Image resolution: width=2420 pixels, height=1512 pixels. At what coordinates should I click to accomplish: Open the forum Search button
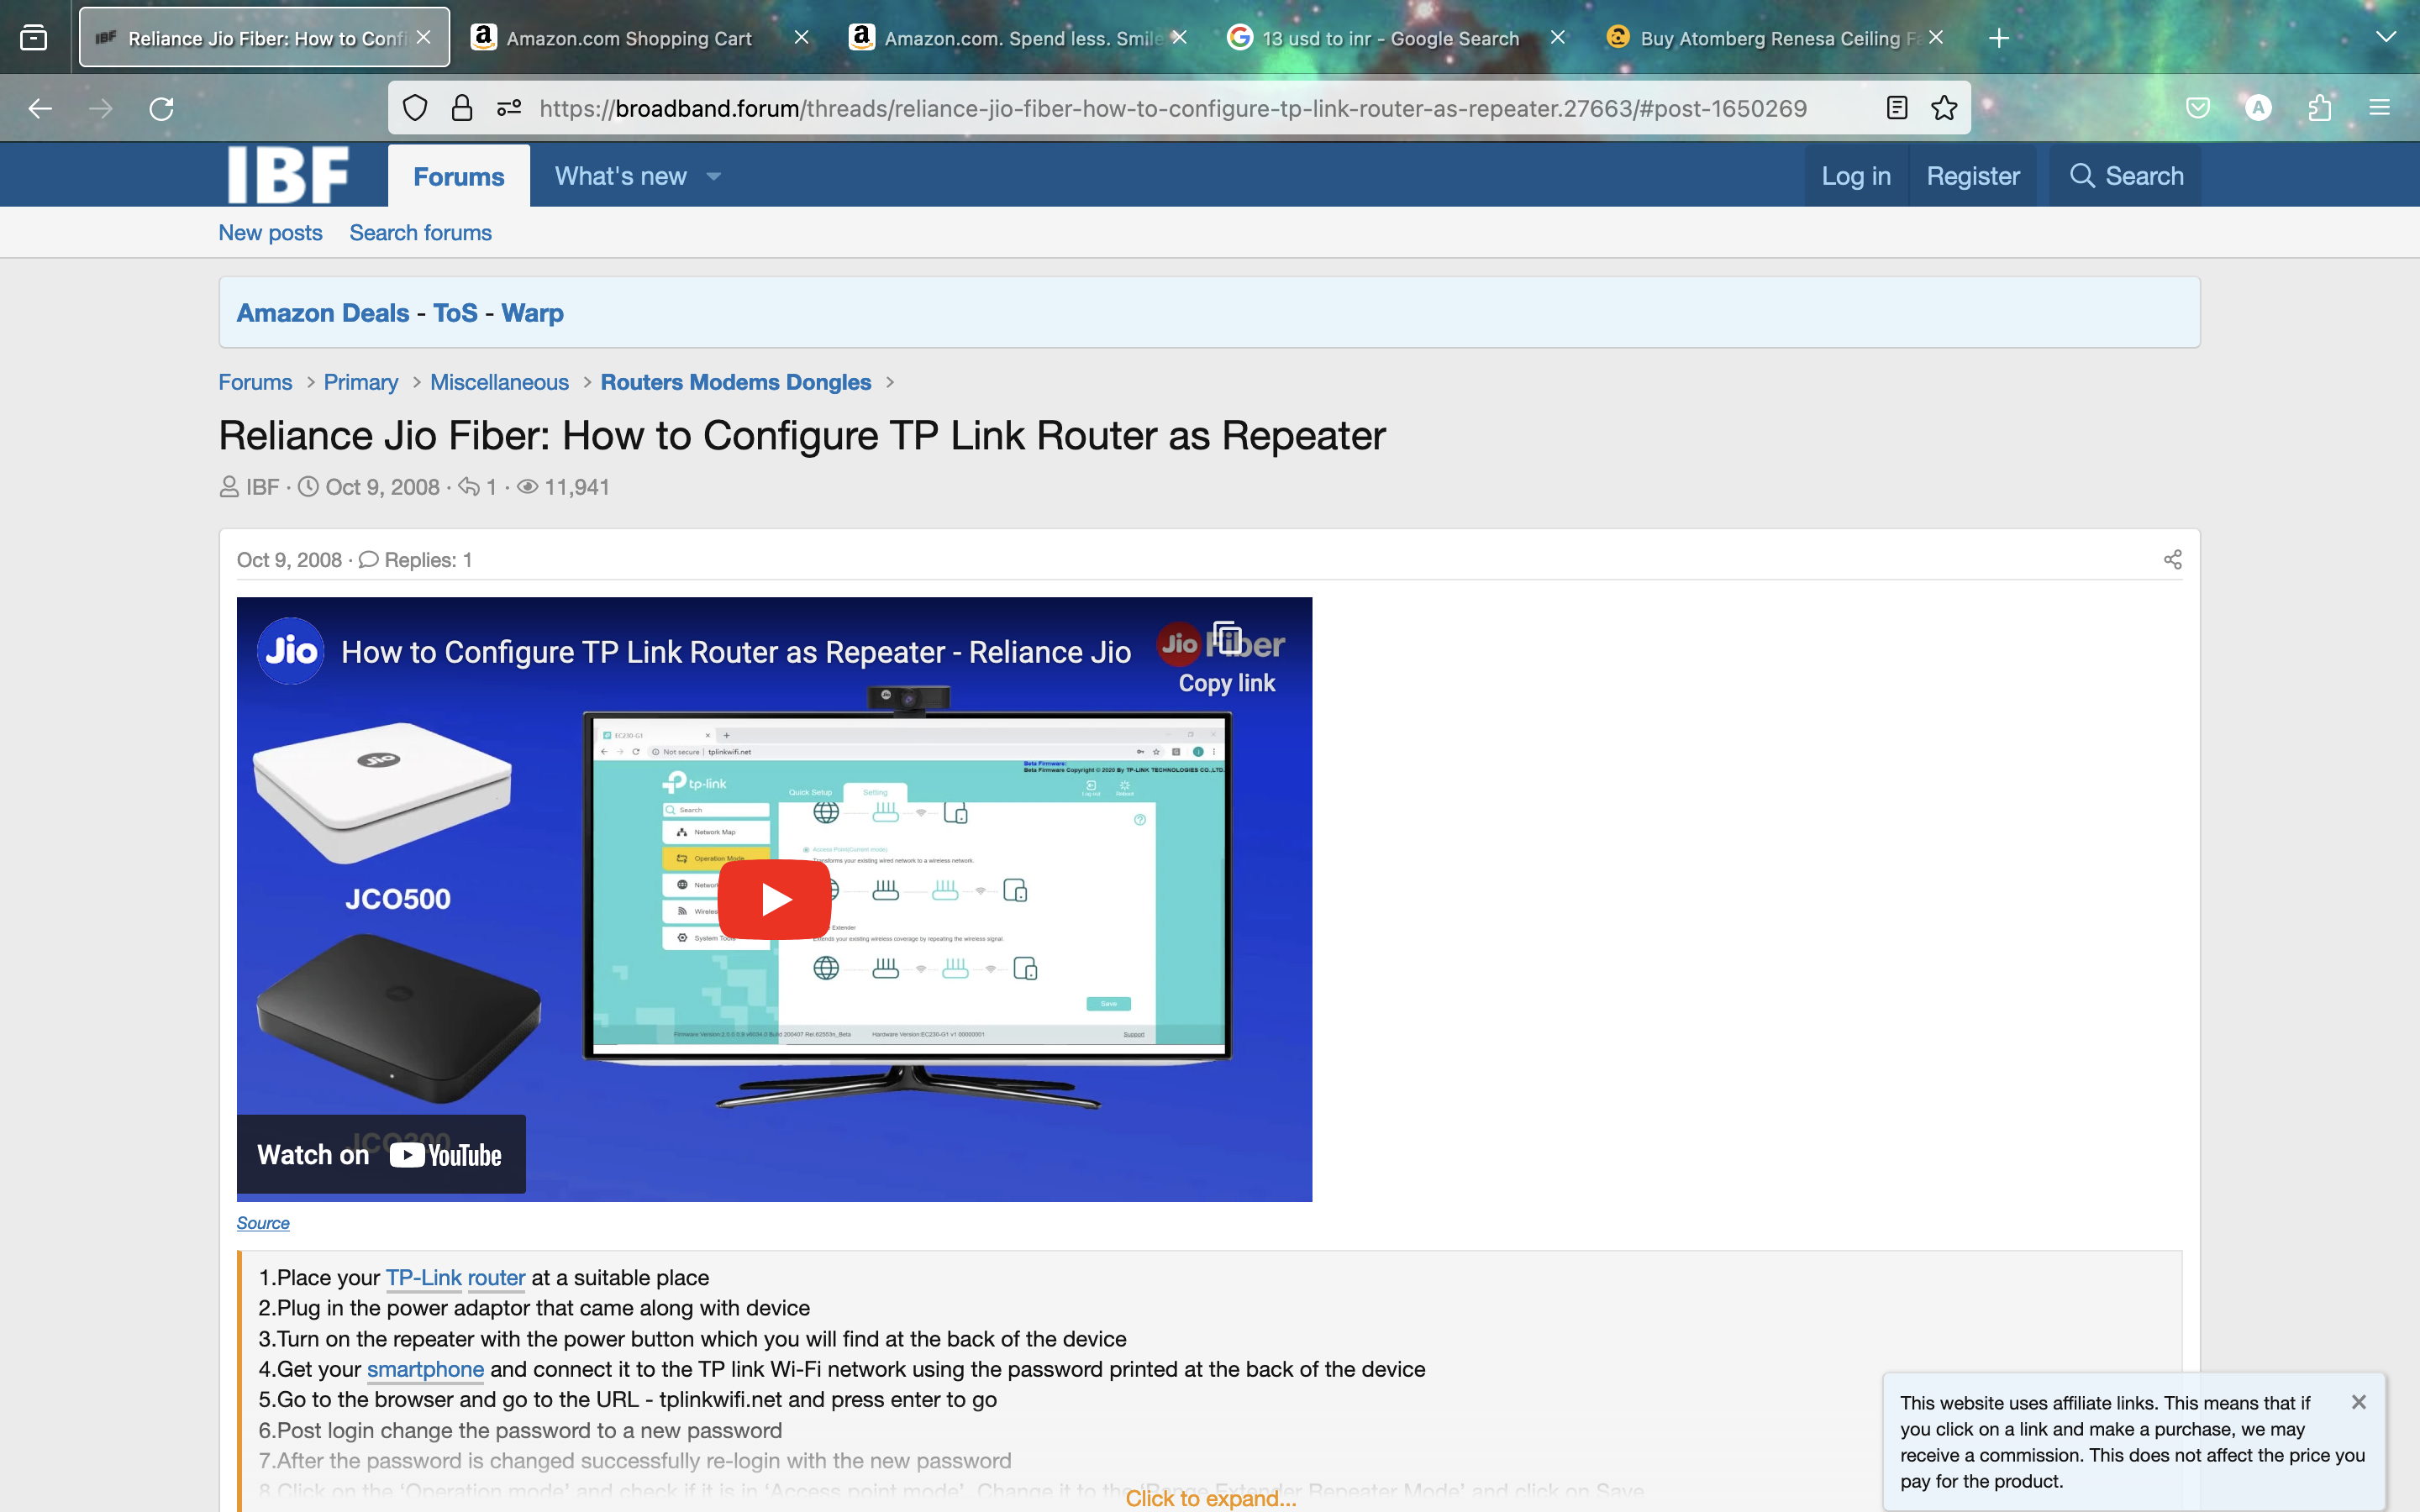[2126, 176]
